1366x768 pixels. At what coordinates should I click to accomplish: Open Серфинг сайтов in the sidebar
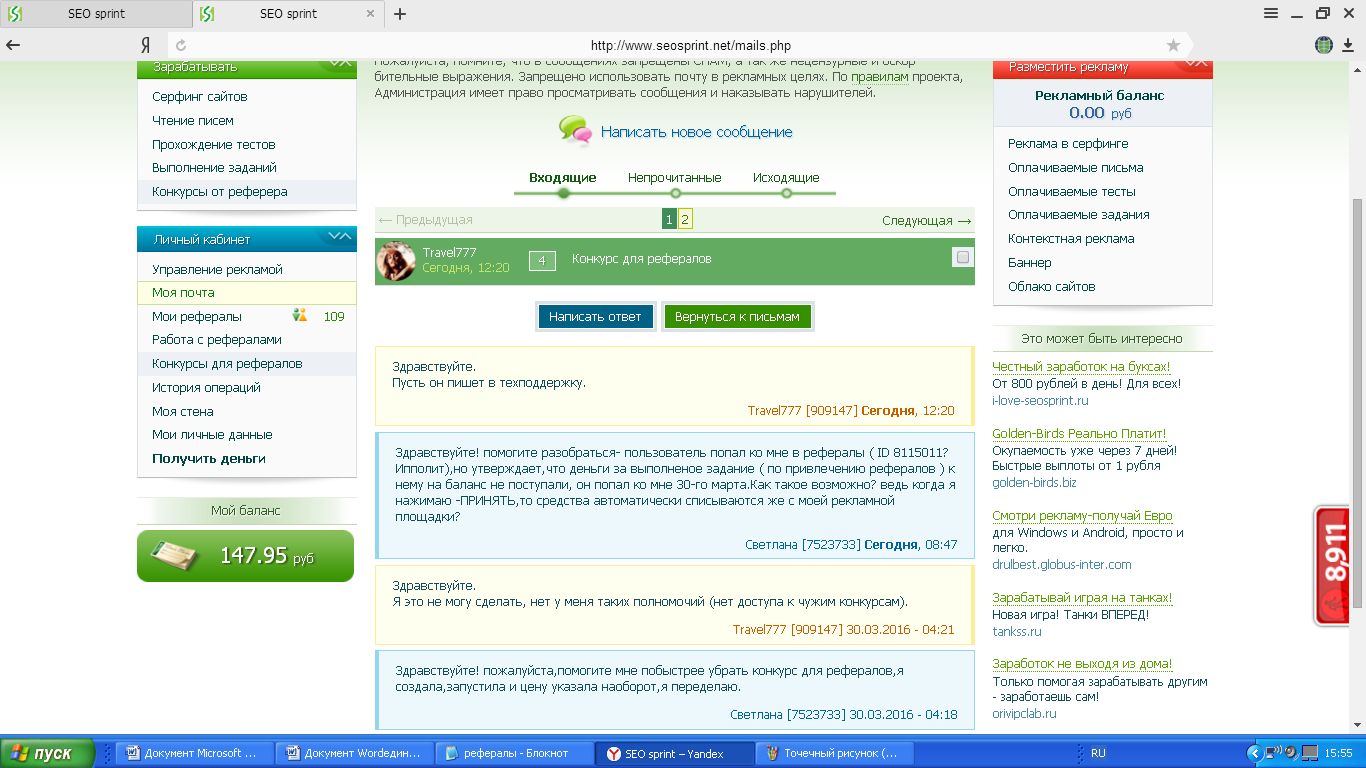pyautogui.click(x=200, y=97)
